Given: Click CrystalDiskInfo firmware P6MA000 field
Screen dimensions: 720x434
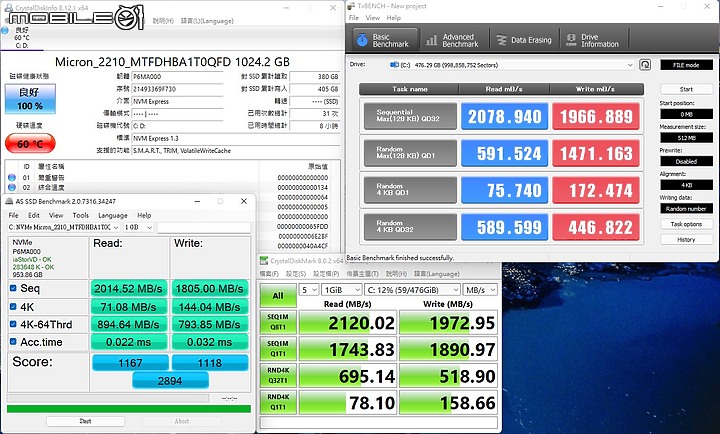Looking at the screenshot, I should [177, 77].
